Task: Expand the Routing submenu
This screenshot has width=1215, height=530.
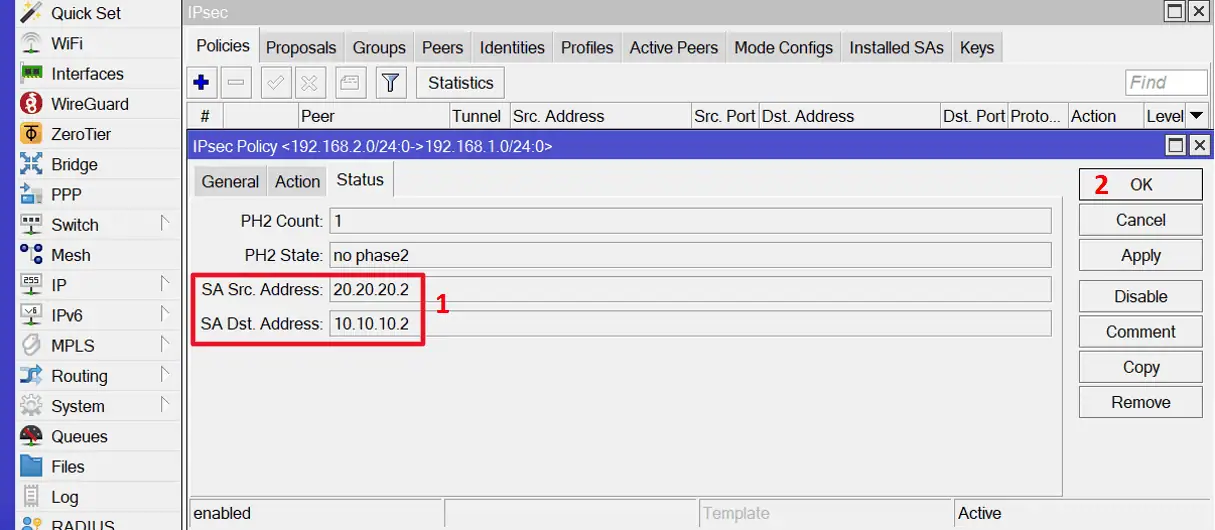Action: [165, 376]
